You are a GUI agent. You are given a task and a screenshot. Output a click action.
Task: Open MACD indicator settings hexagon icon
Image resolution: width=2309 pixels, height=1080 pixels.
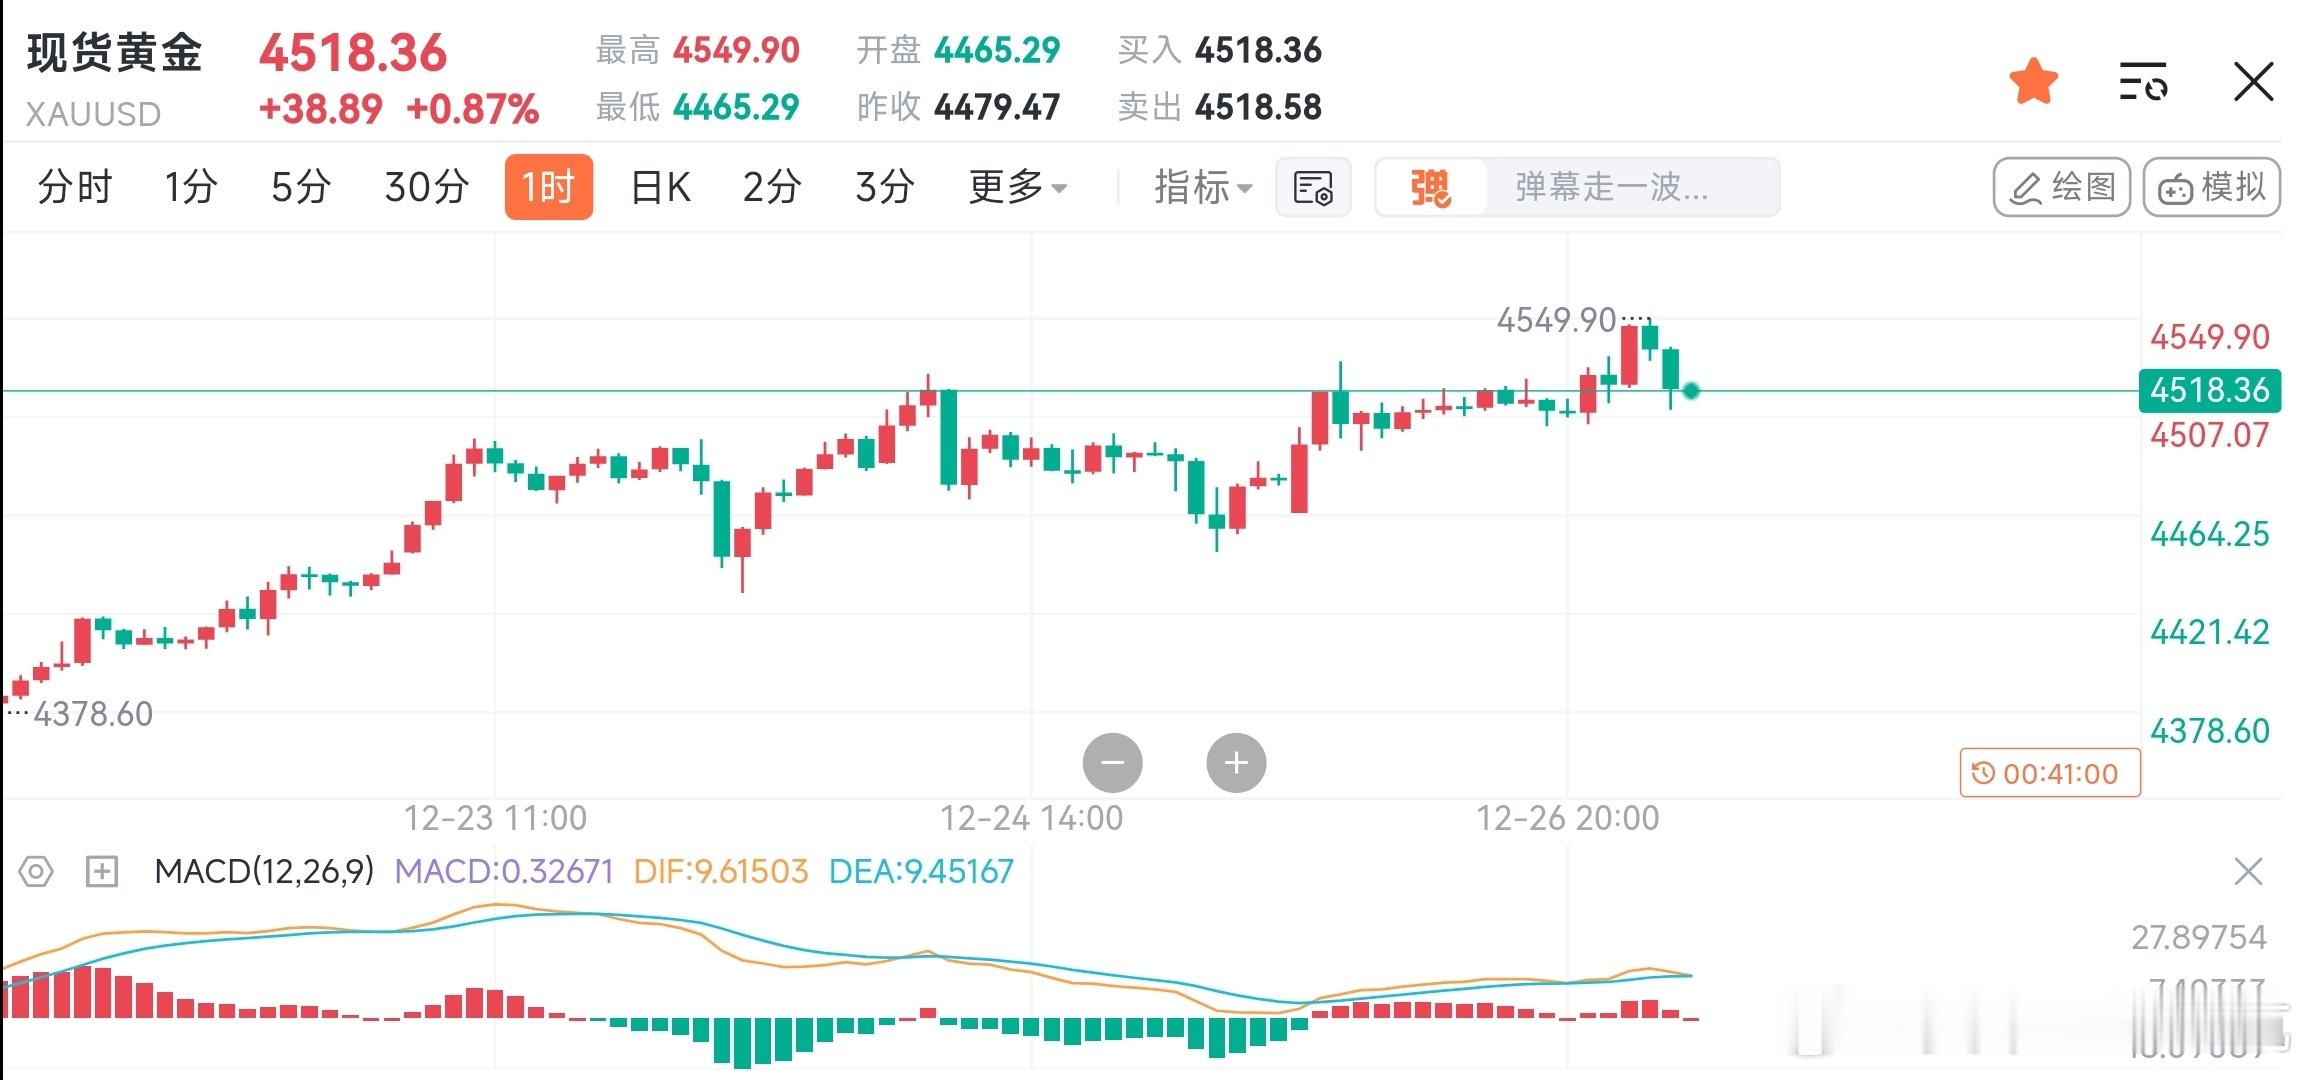click(36, 872)
